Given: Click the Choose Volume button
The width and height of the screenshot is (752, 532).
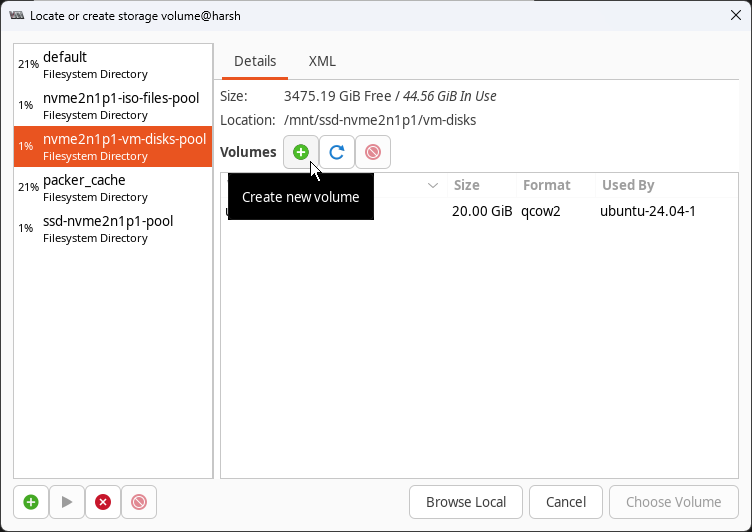Looking at the screenshot, I should point(674,502).
